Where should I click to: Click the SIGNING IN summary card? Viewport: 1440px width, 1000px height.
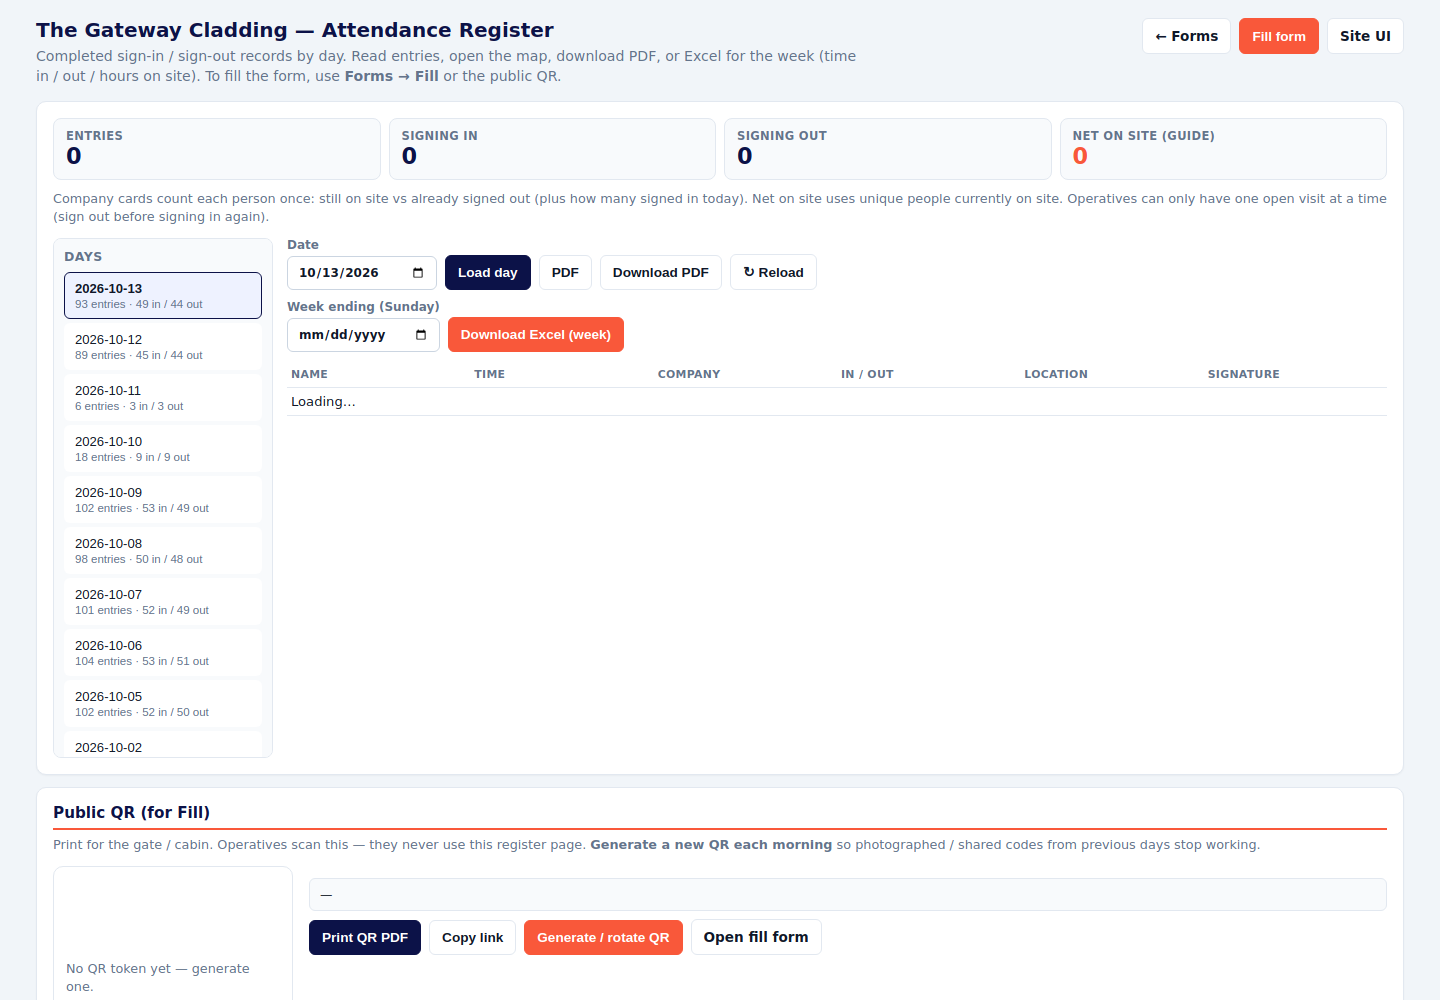tap(552, 149)
